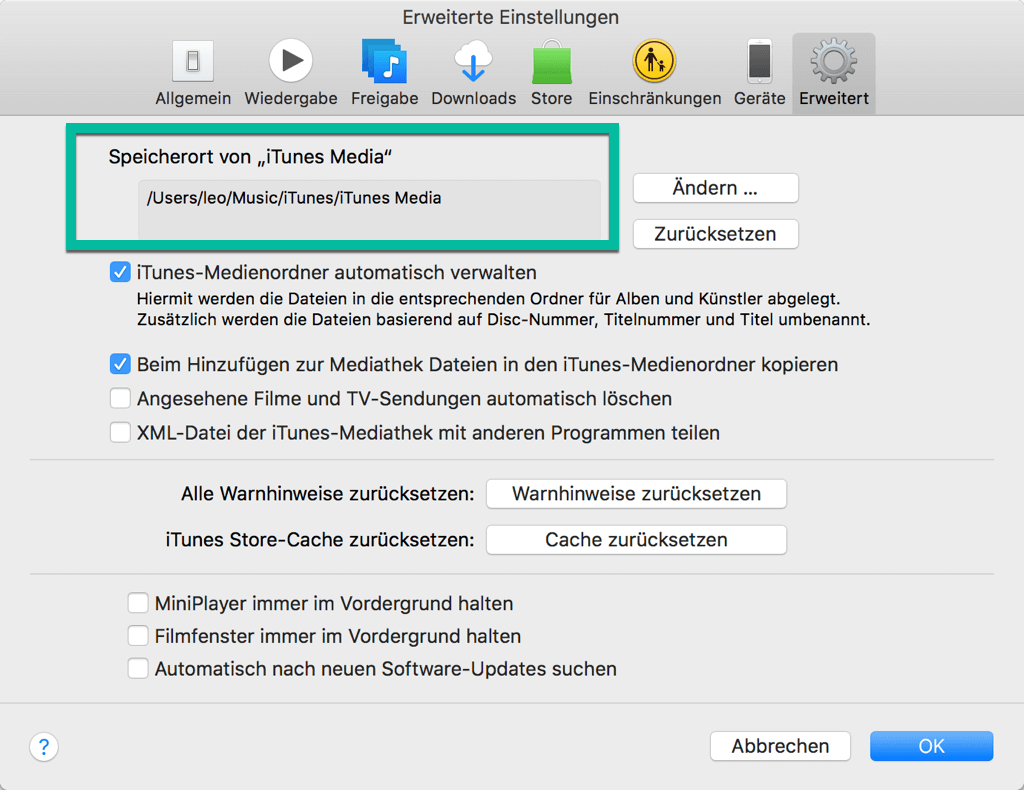Viewport: 1024px width, 790px height.
Task: Open the Einschränkungen parental icon
Action: (x=654, y=61)
